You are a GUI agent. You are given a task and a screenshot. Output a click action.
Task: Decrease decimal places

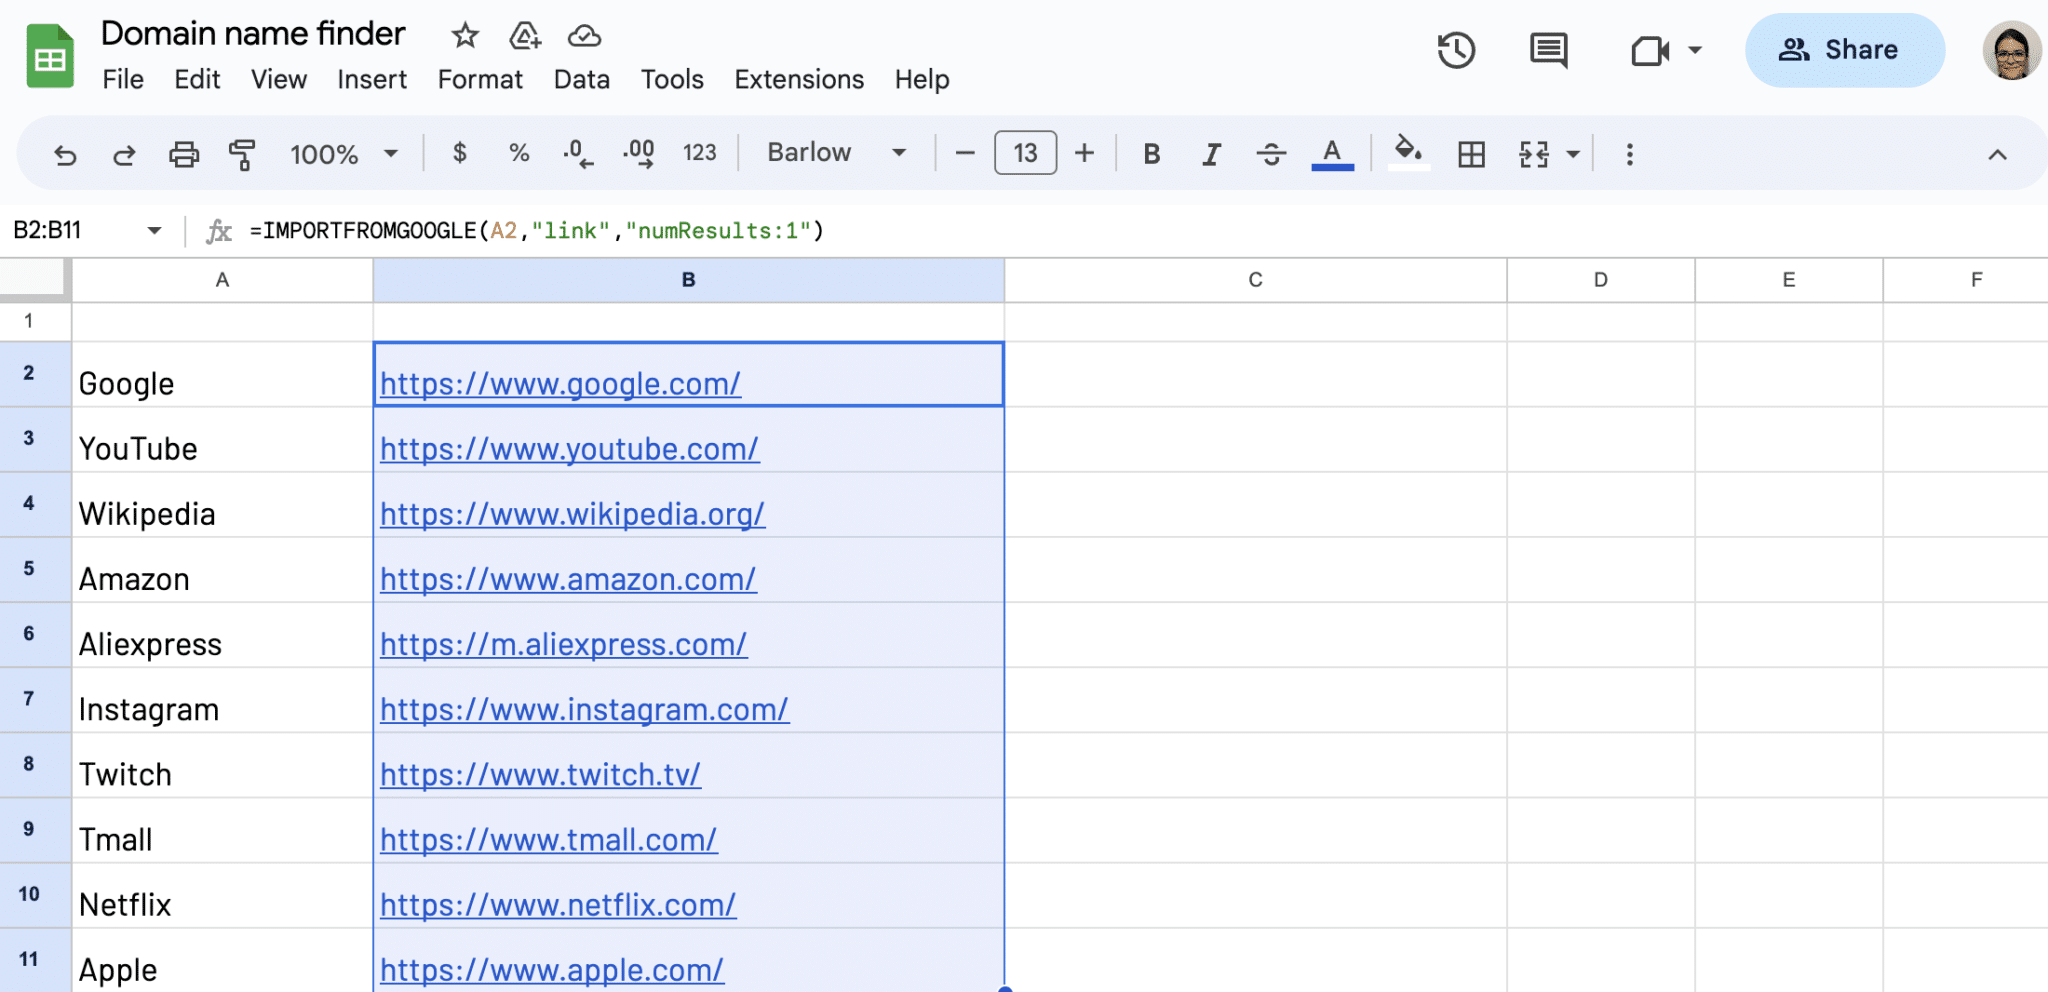tap(577, 153)
